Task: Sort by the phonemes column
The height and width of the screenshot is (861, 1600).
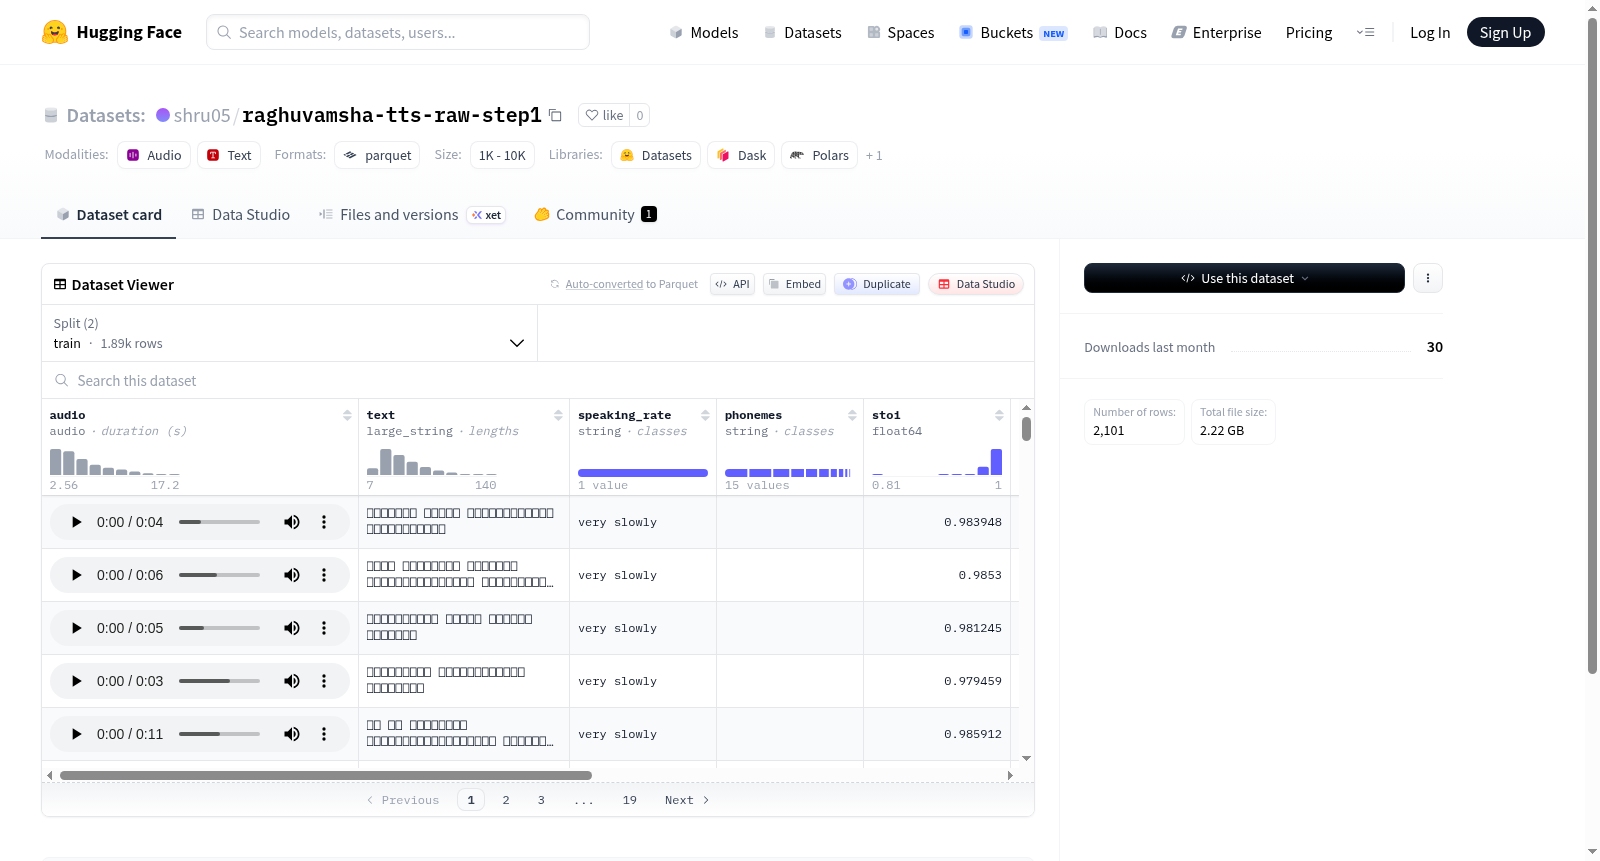Action: 852,415
